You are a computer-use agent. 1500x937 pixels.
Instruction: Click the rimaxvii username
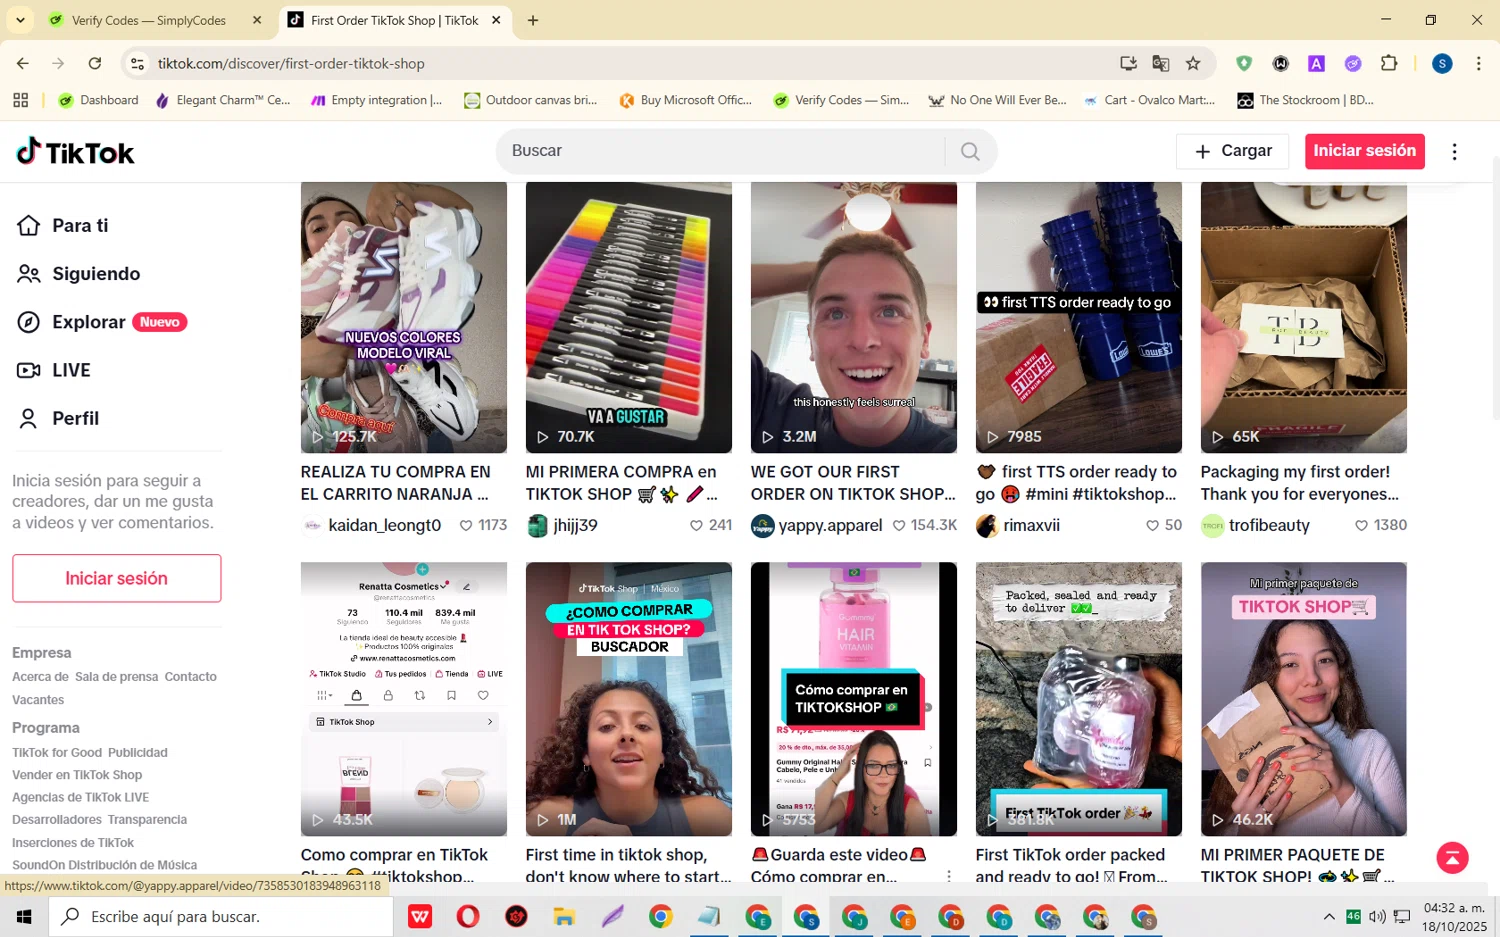point(1031,525)
